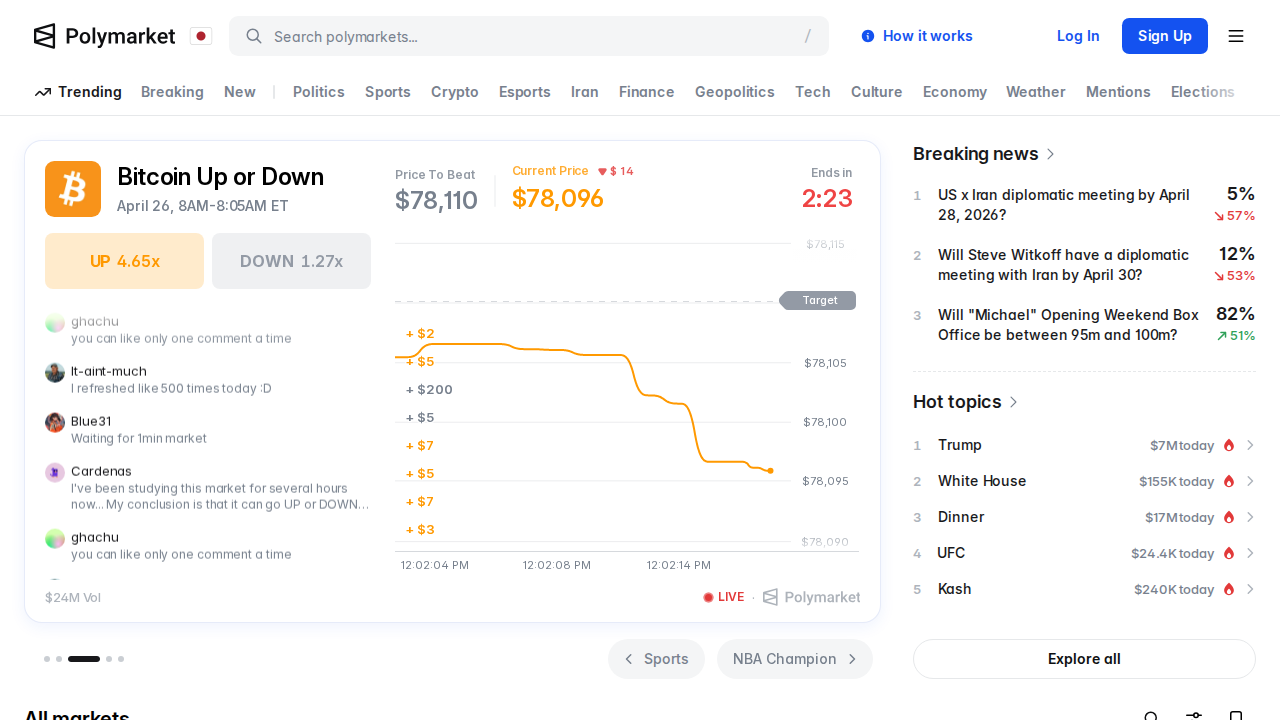Click Cardenas's avatar
1280x720 pixels.
point(55,472)
